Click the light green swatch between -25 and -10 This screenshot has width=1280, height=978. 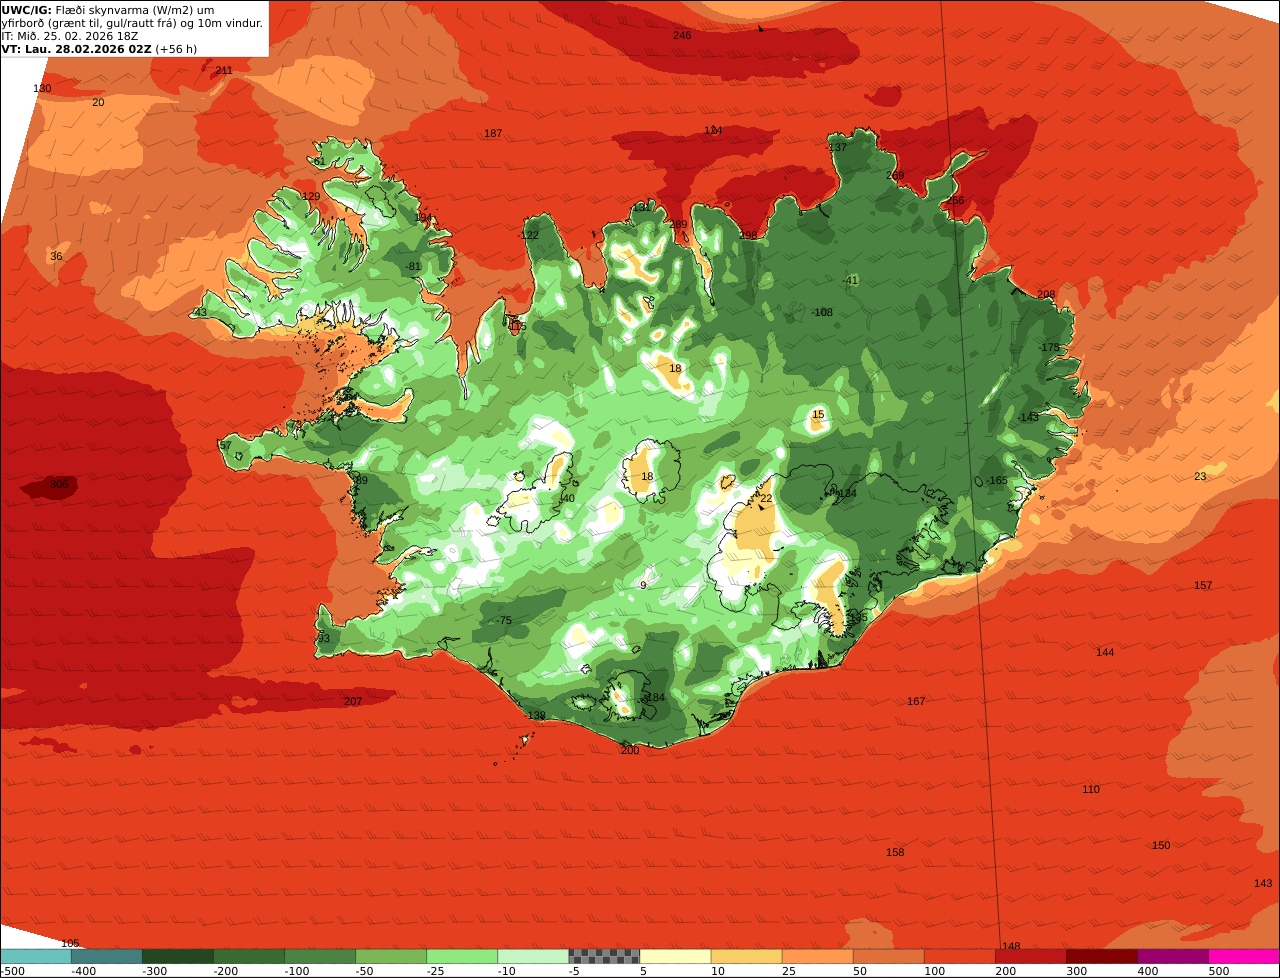pos(462,956)
